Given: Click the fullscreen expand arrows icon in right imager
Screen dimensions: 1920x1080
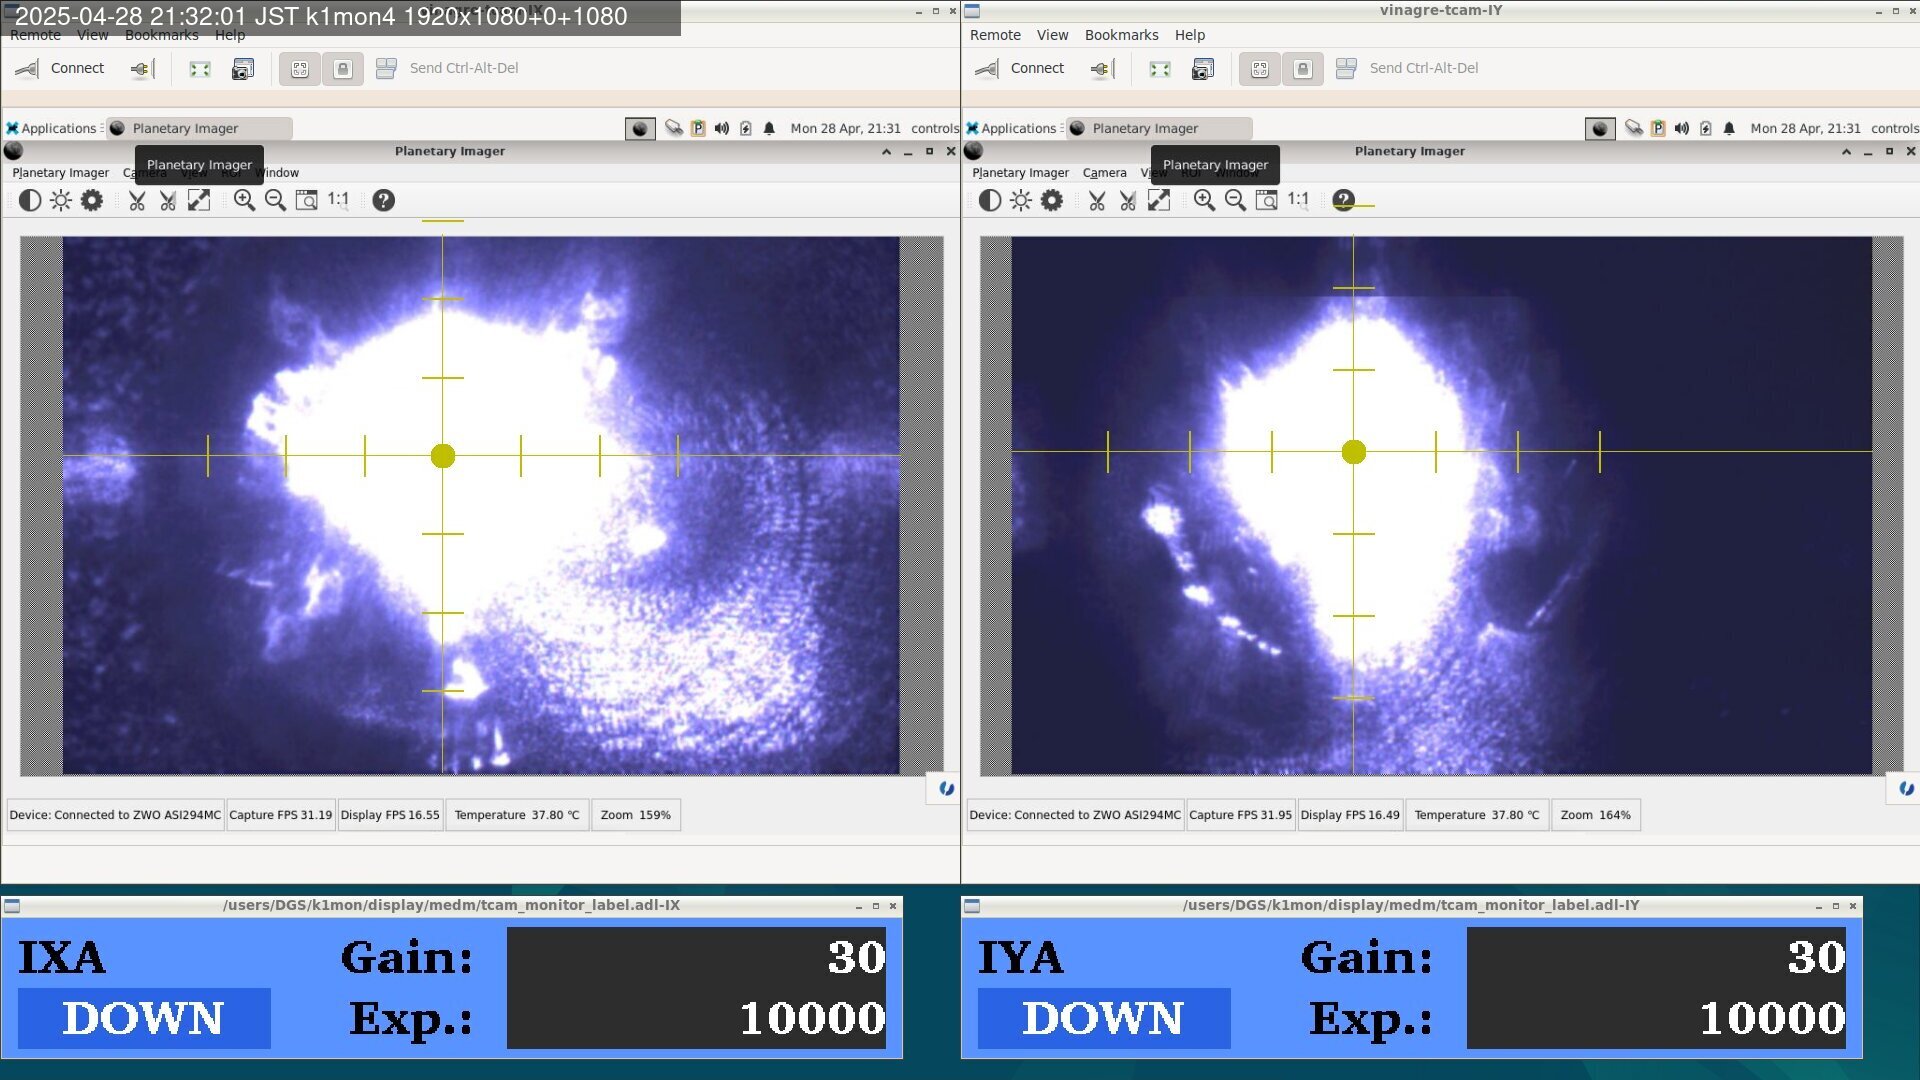Looking at the screenshot, I should 1159,200.
